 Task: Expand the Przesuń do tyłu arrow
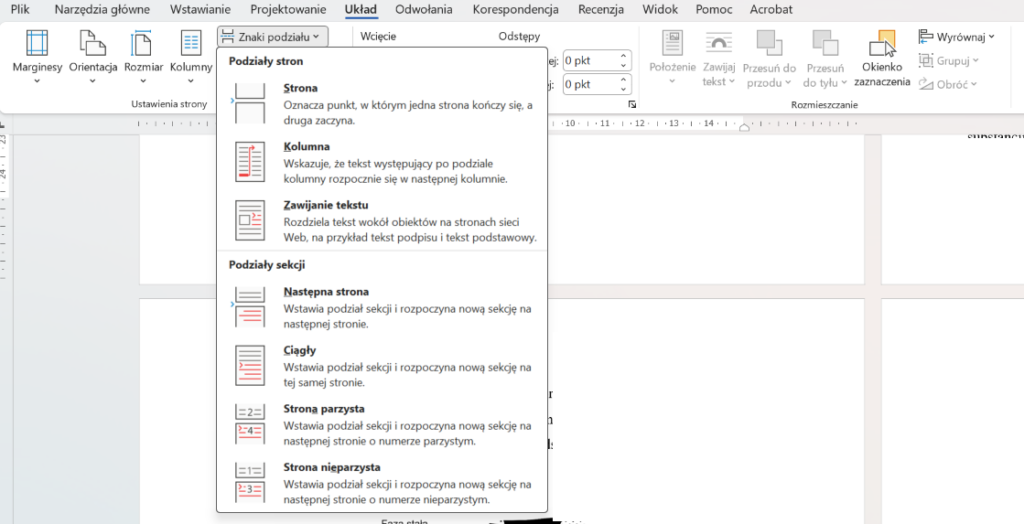844,82
